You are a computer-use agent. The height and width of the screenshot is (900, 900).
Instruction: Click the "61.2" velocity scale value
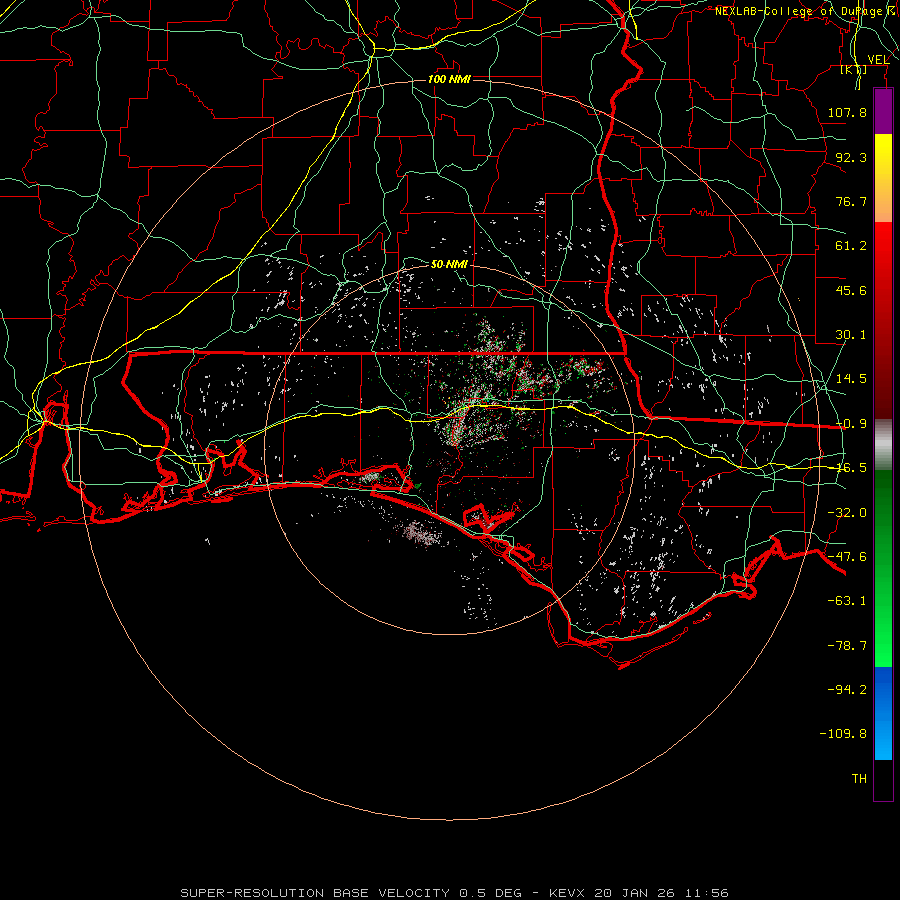click(x=851, y=246)
